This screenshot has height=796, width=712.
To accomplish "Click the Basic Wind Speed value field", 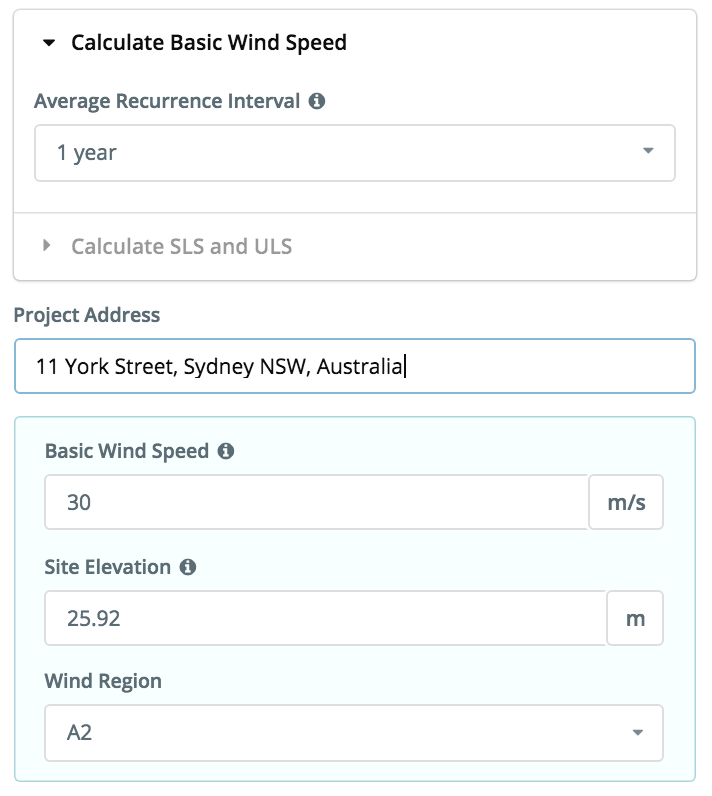I will 317,502.
